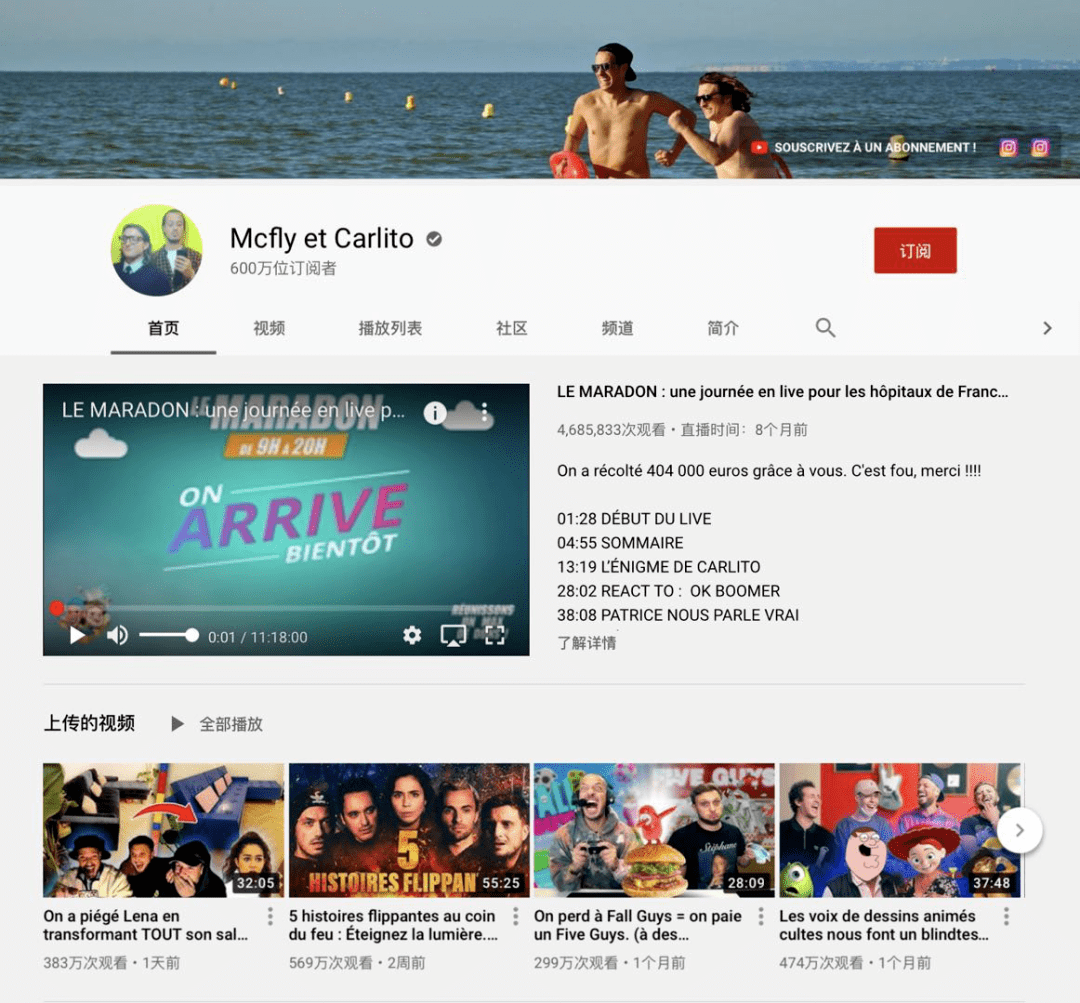Subscribe with the red 订阅 button
This screenshot has height=1003, width=1080.
coord(915,250)
